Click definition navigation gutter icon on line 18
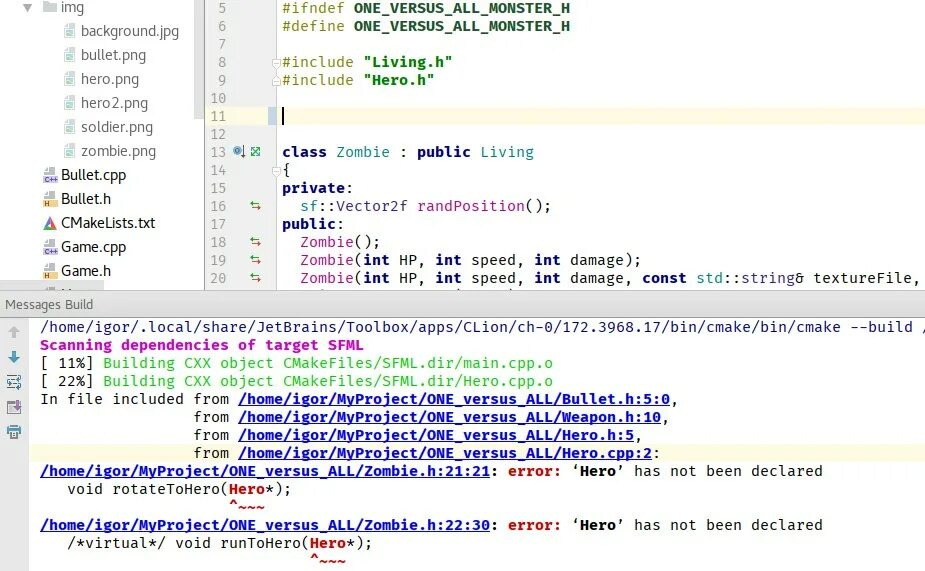 255,242
